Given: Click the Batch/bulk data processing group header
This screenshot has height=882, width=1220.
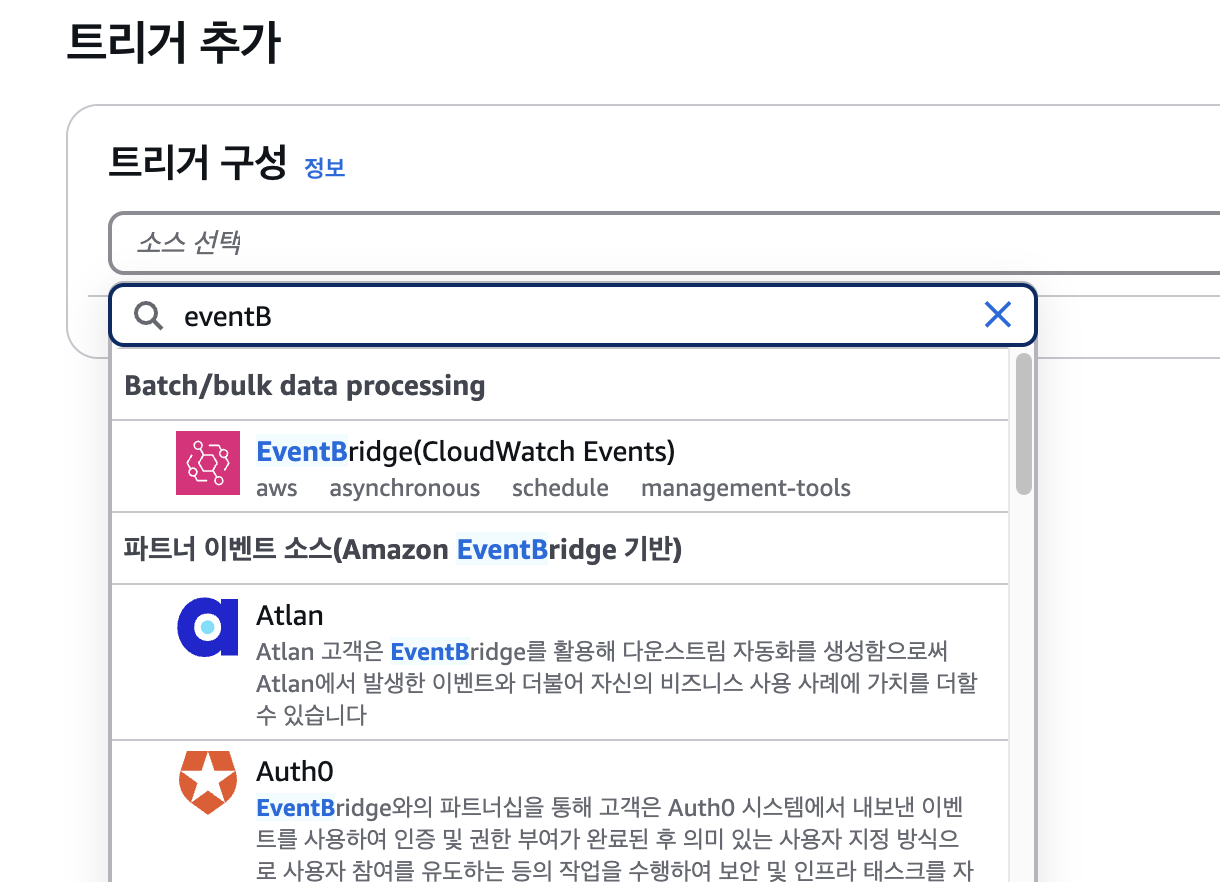Looking at the screenshot, I should [559, 386].
